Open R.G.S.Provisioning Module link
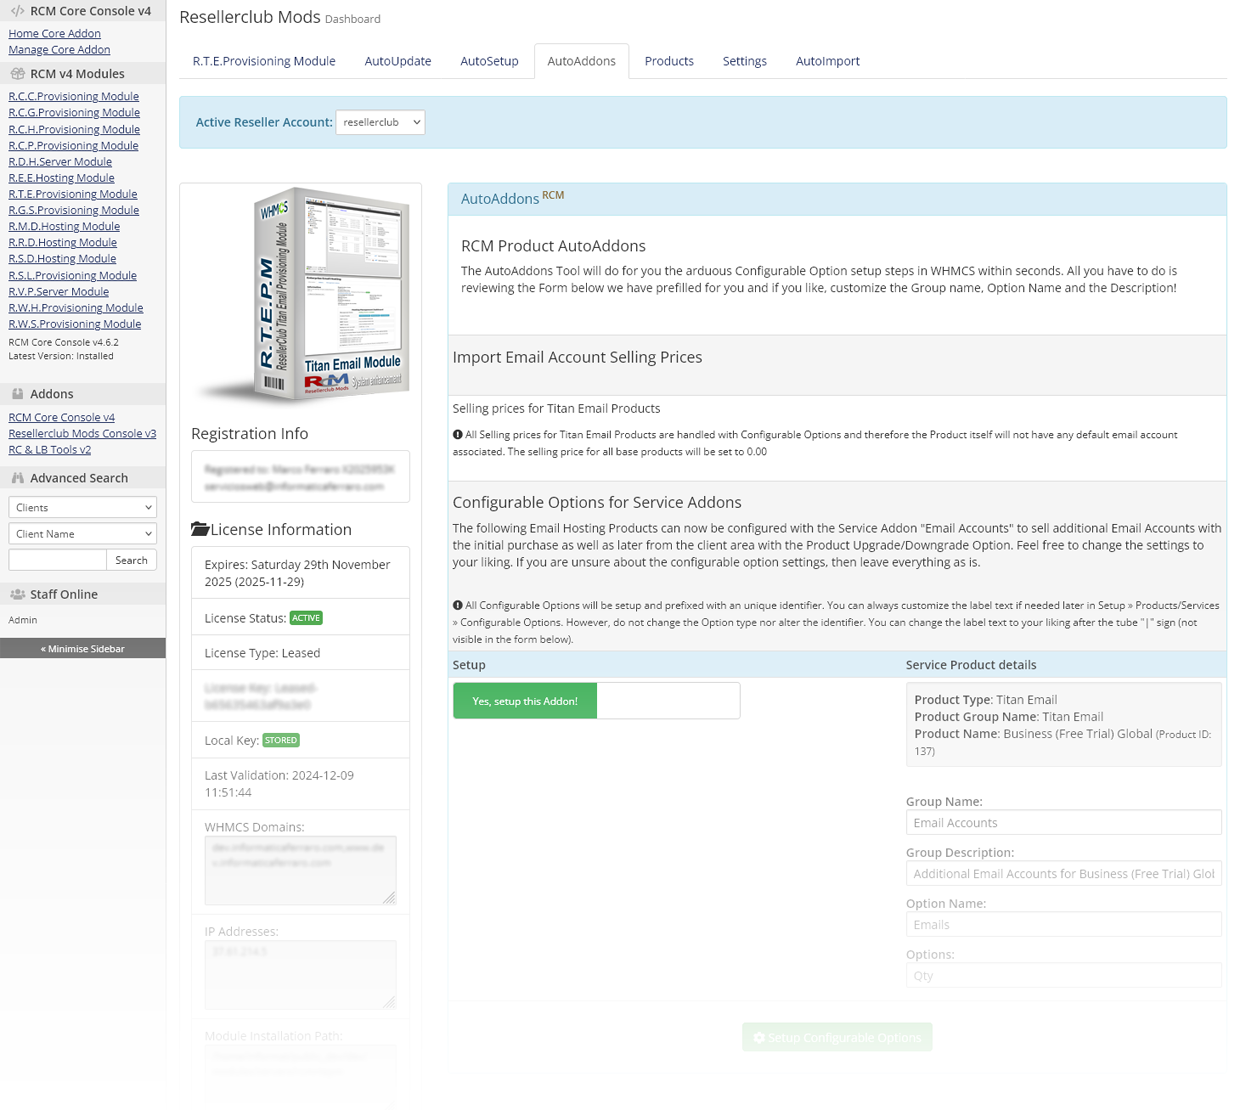 point(74,210)
